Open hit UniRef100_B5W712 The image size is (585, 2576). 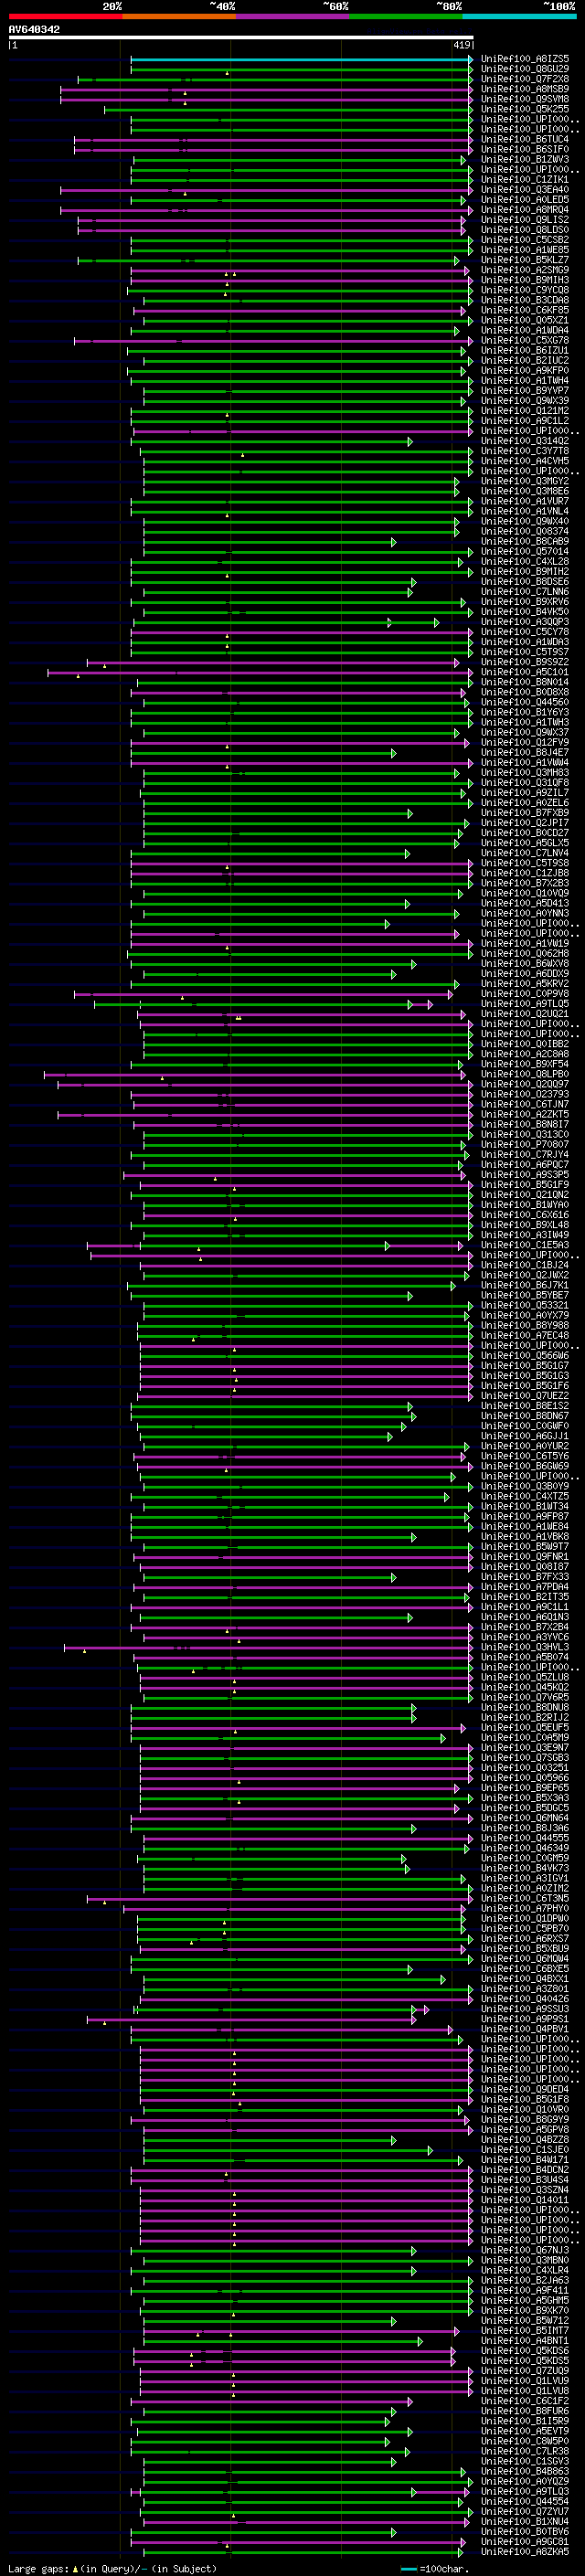525,2321
